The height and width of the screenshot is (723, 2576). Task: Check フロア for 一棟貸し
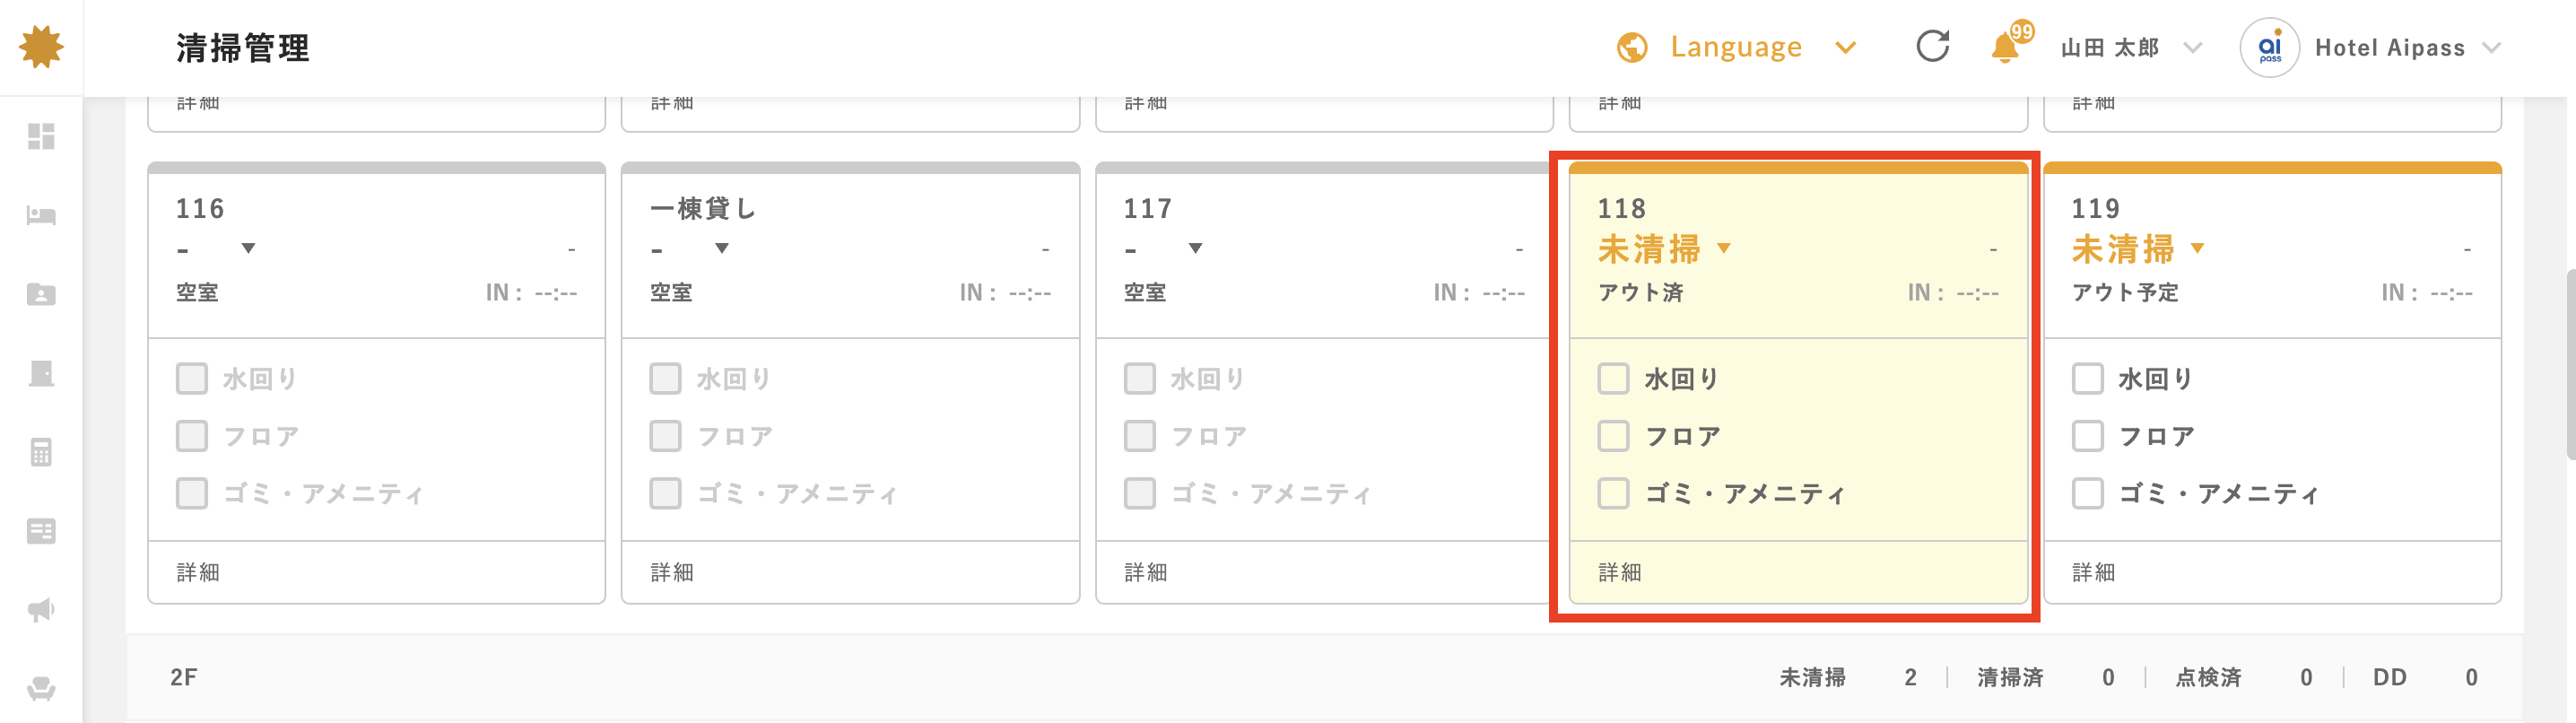coord(665,436)
